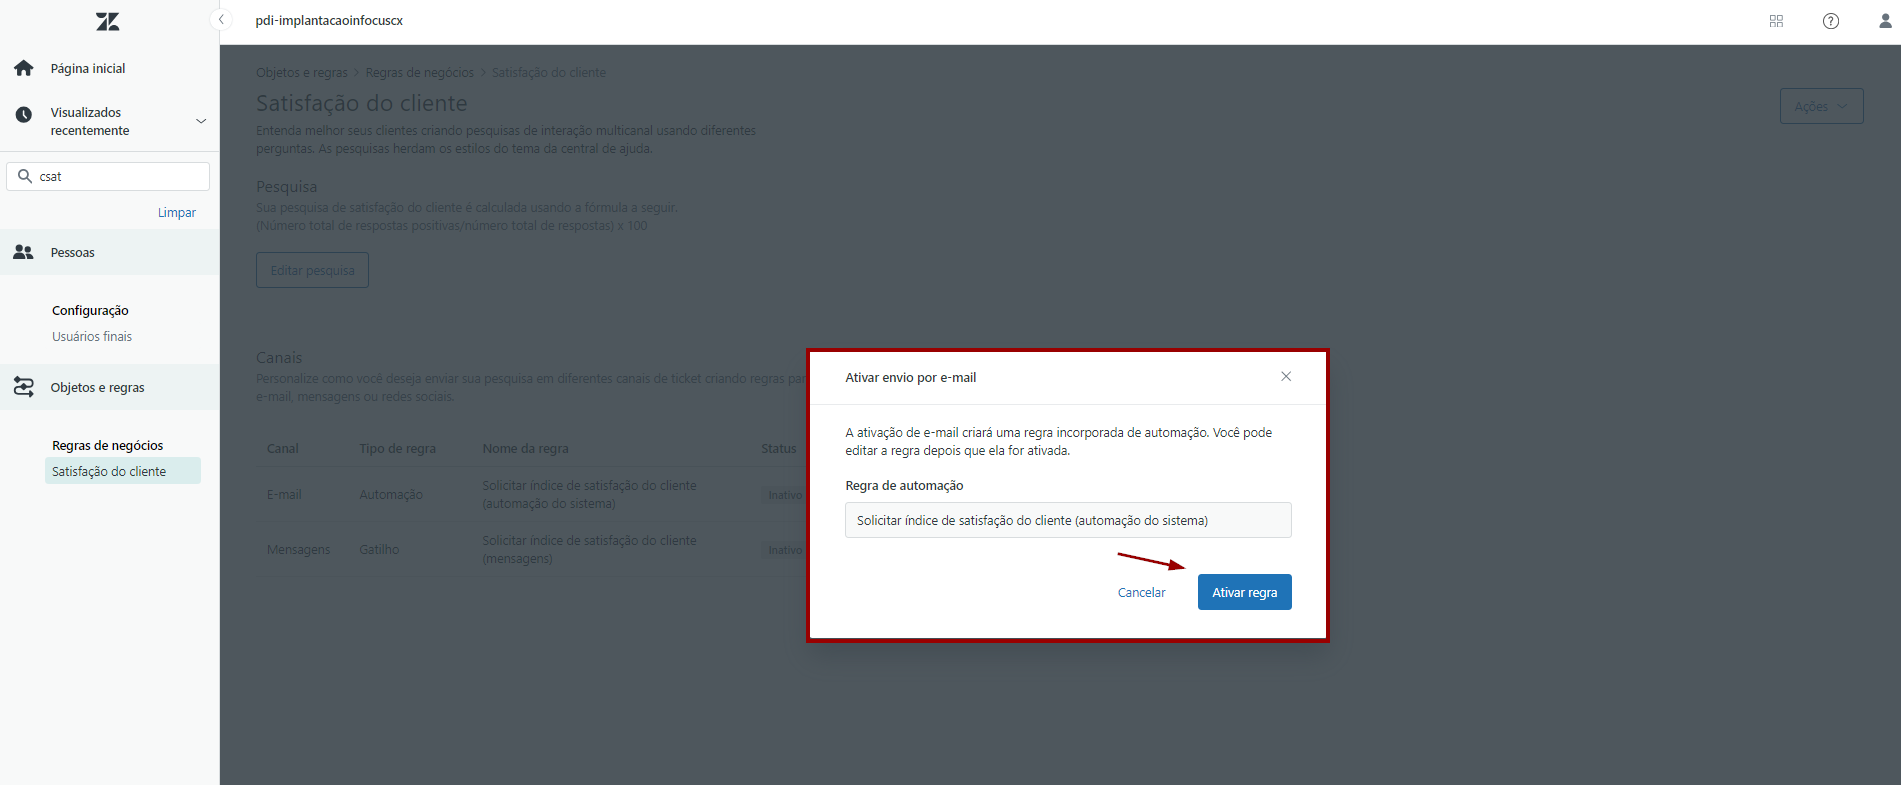
Task: Click the Zendesk logo icon
Action: click(107, 21)
